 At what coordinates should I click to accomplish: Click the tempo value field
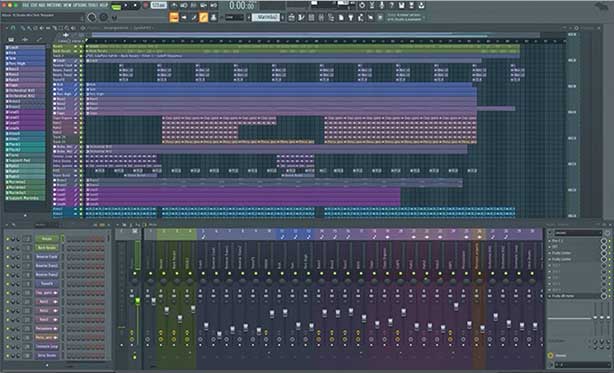pyautogui.click(x=158, y=5)
